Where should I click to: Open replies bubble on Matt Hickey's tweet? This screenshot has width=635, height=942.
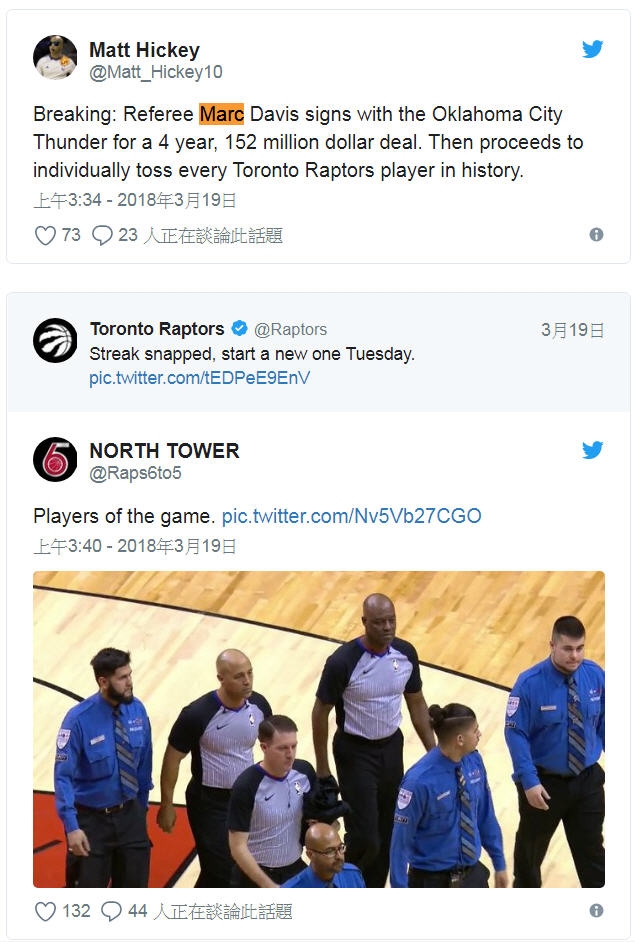click(x=102, y=235)
